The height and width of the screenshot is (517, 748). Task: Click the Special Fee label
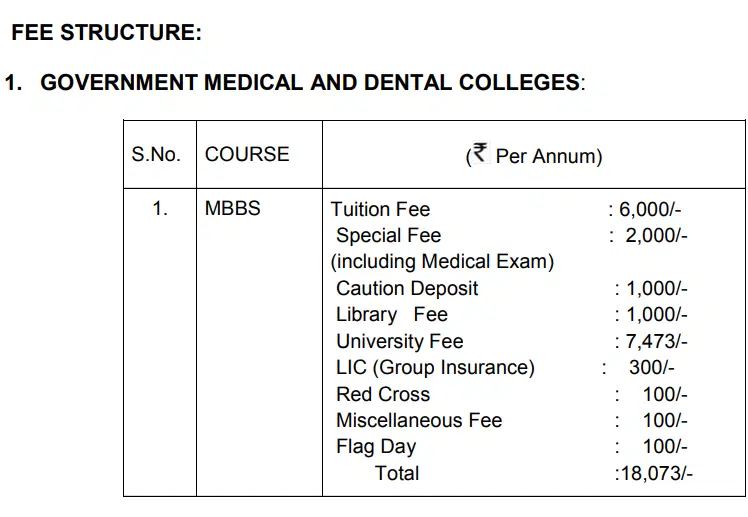pos(388,236)
